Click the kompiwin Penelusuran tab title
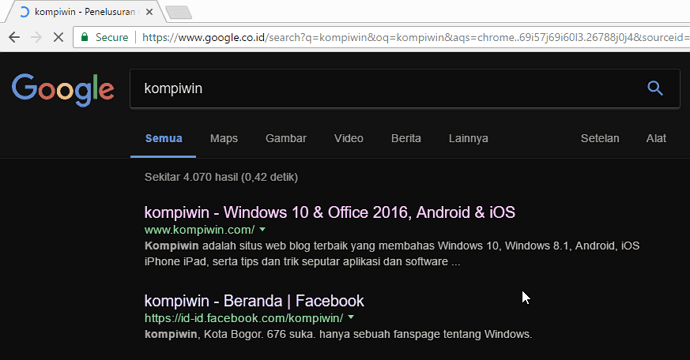 coord(84,12)
